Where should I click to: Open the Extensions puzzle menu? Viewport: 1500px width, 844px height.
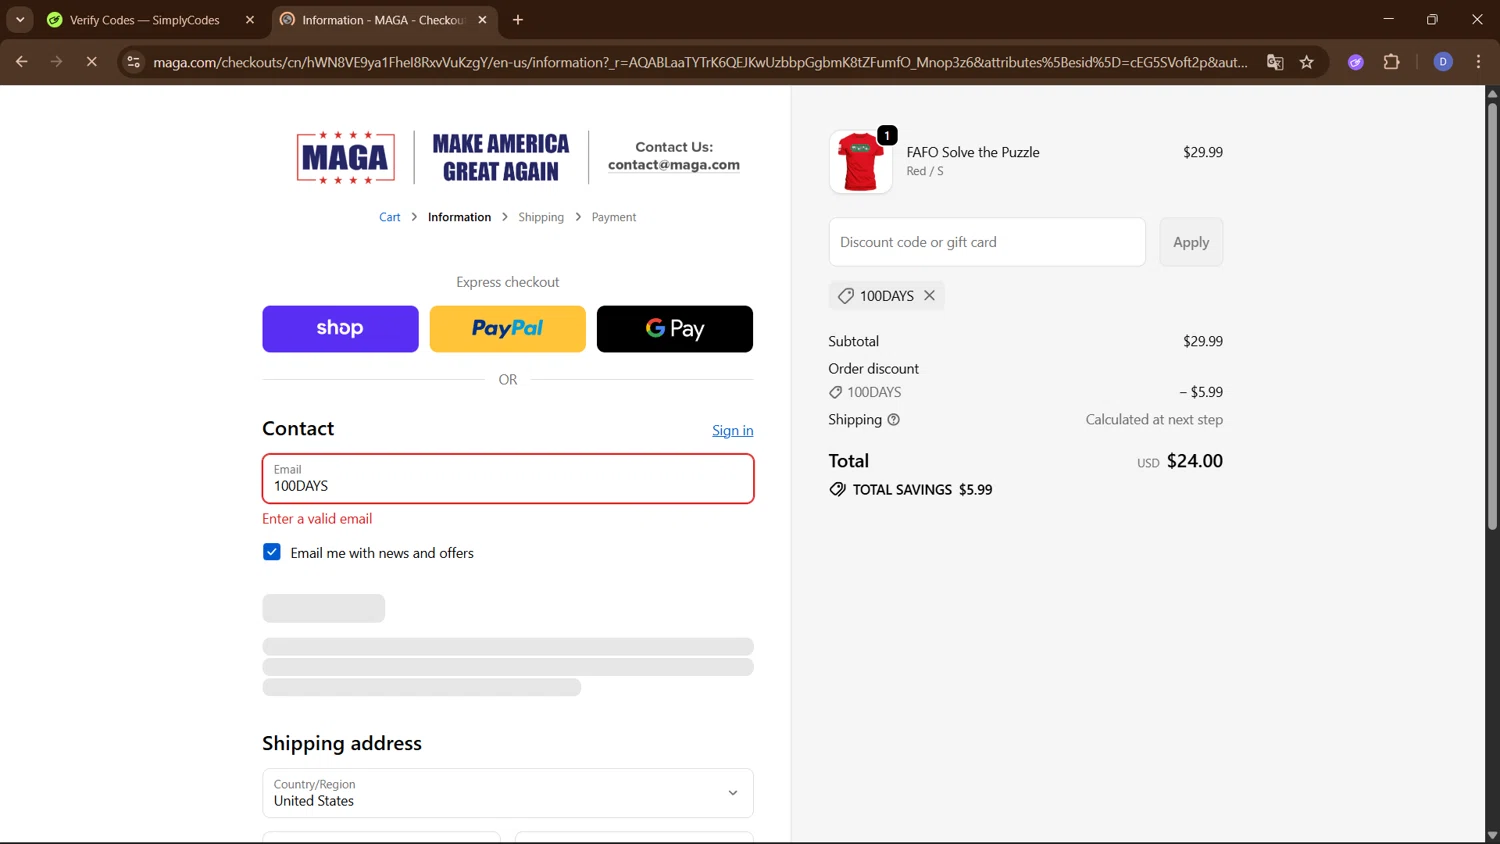point(1391,62)
